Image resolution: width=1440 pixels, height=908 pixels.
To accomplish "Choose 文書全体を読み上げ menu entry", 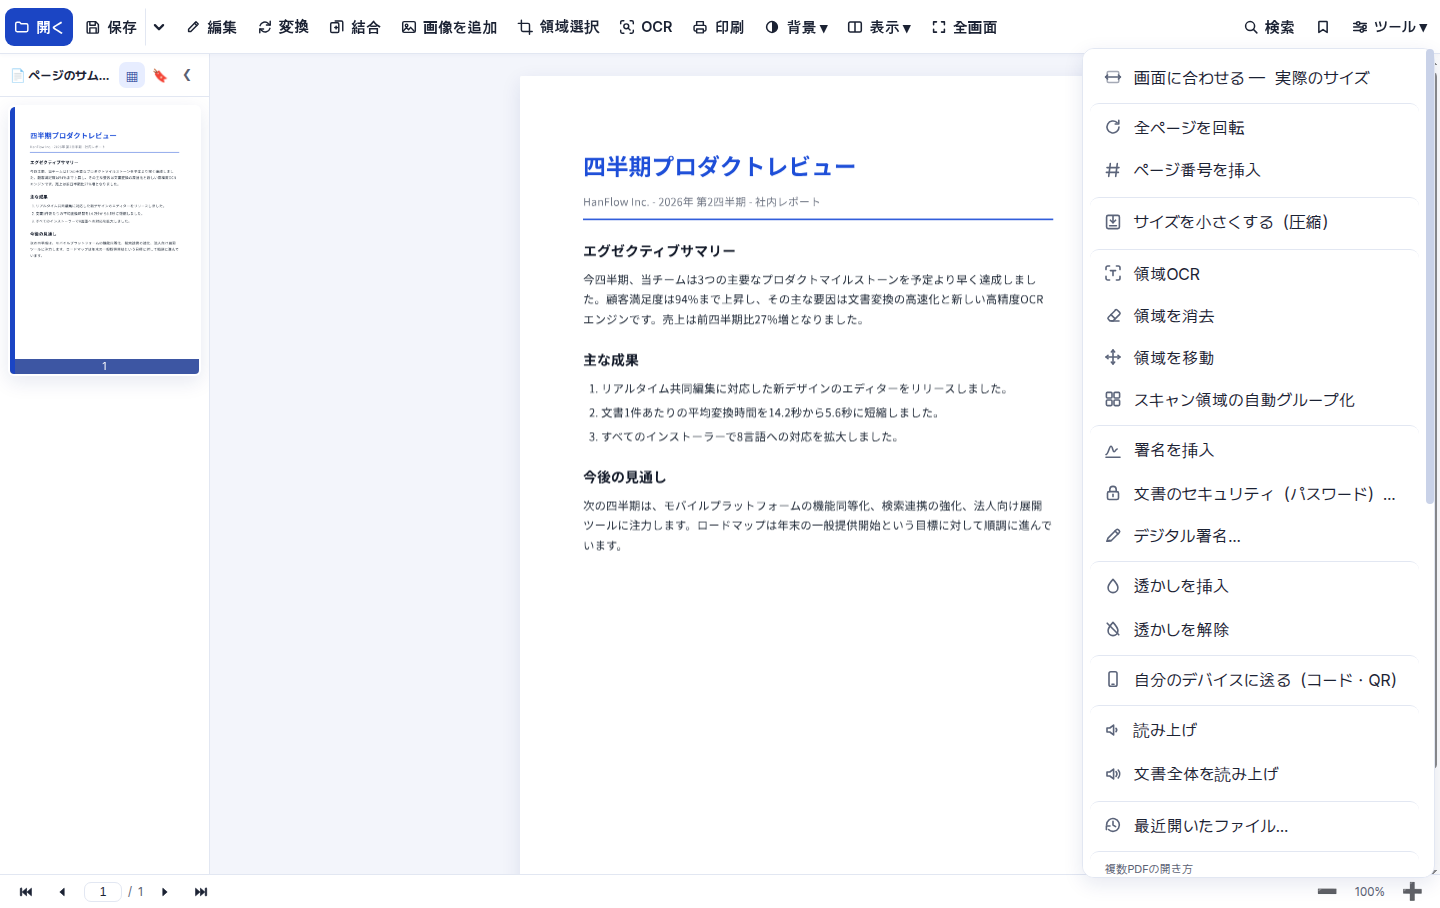I will coord(1254,774).
